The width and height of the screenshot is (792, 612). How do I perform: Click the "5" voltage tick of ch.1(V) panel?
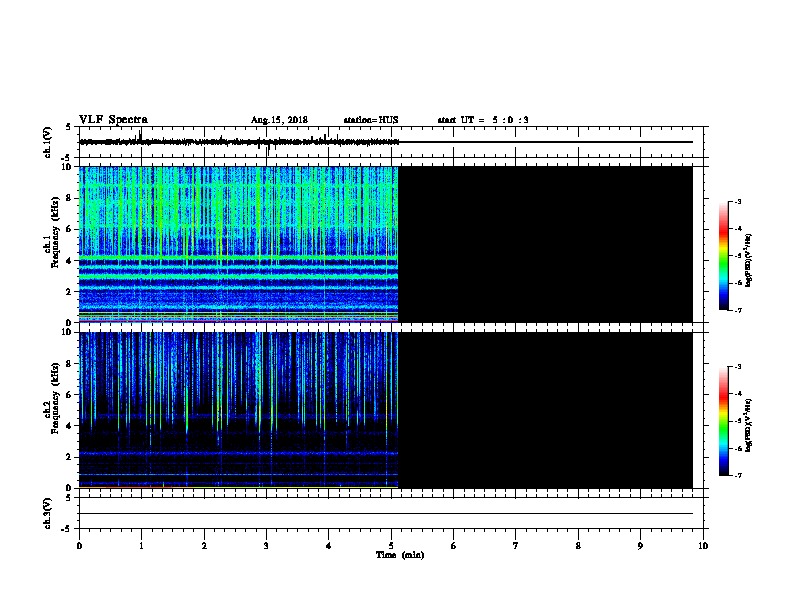69,128
